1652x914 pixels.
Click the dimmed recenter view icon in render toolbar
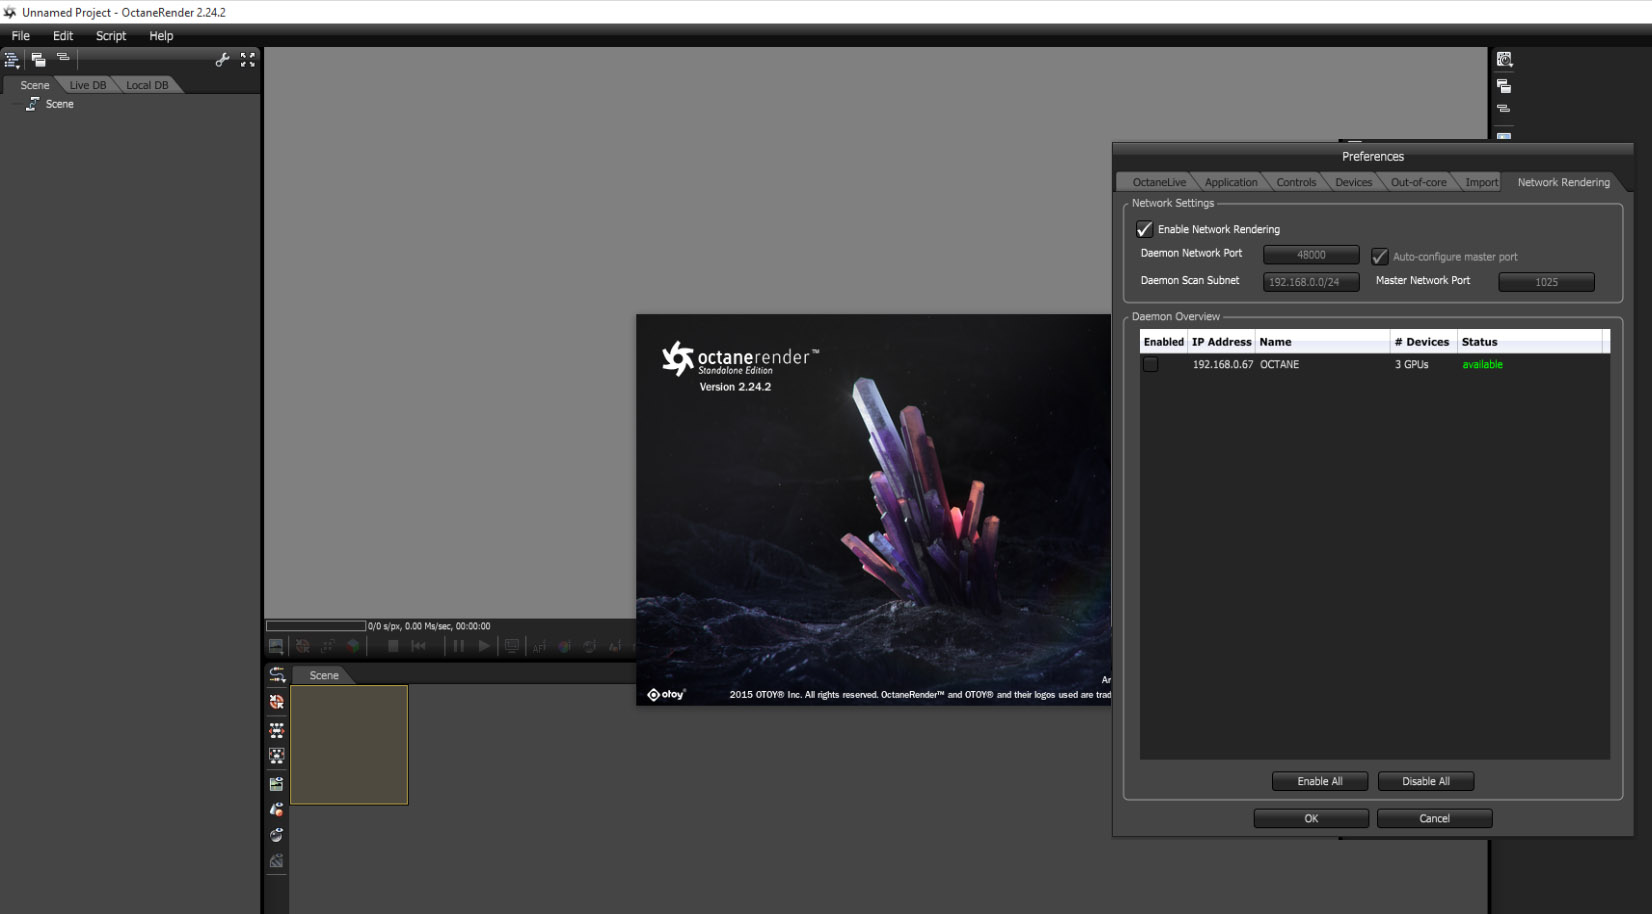302,646
